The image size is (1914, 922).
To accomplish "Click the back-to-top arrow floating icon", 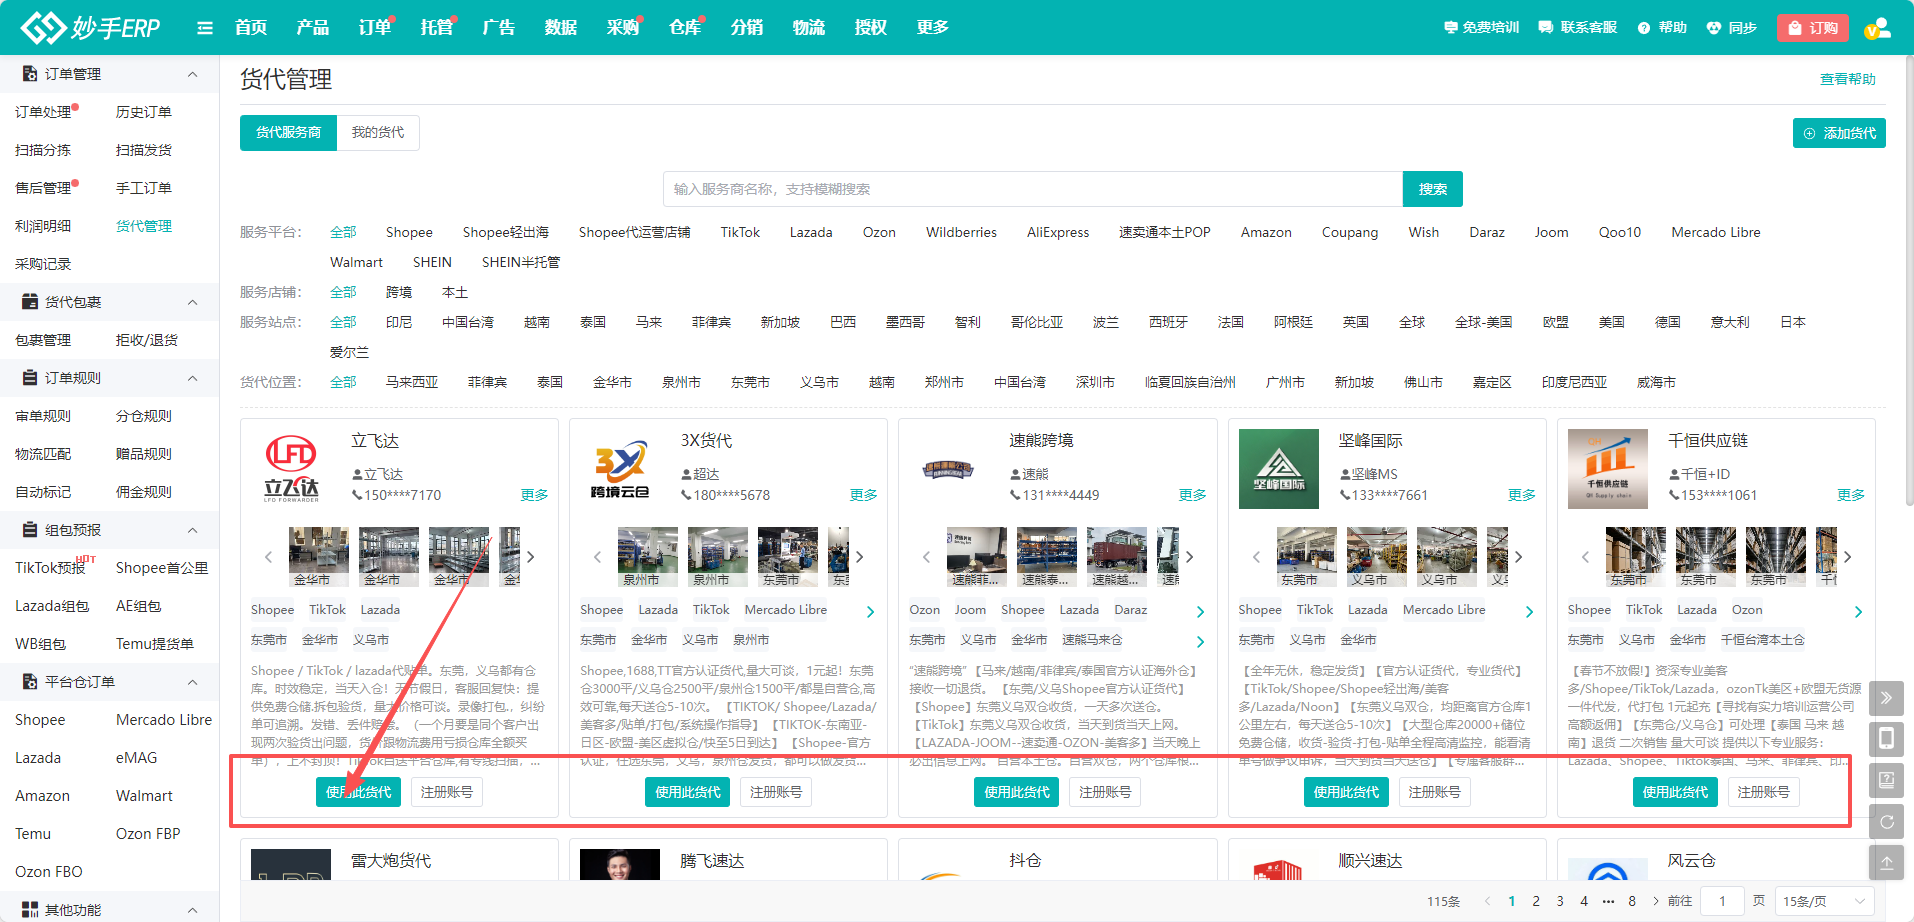I will coord(1886,862).
